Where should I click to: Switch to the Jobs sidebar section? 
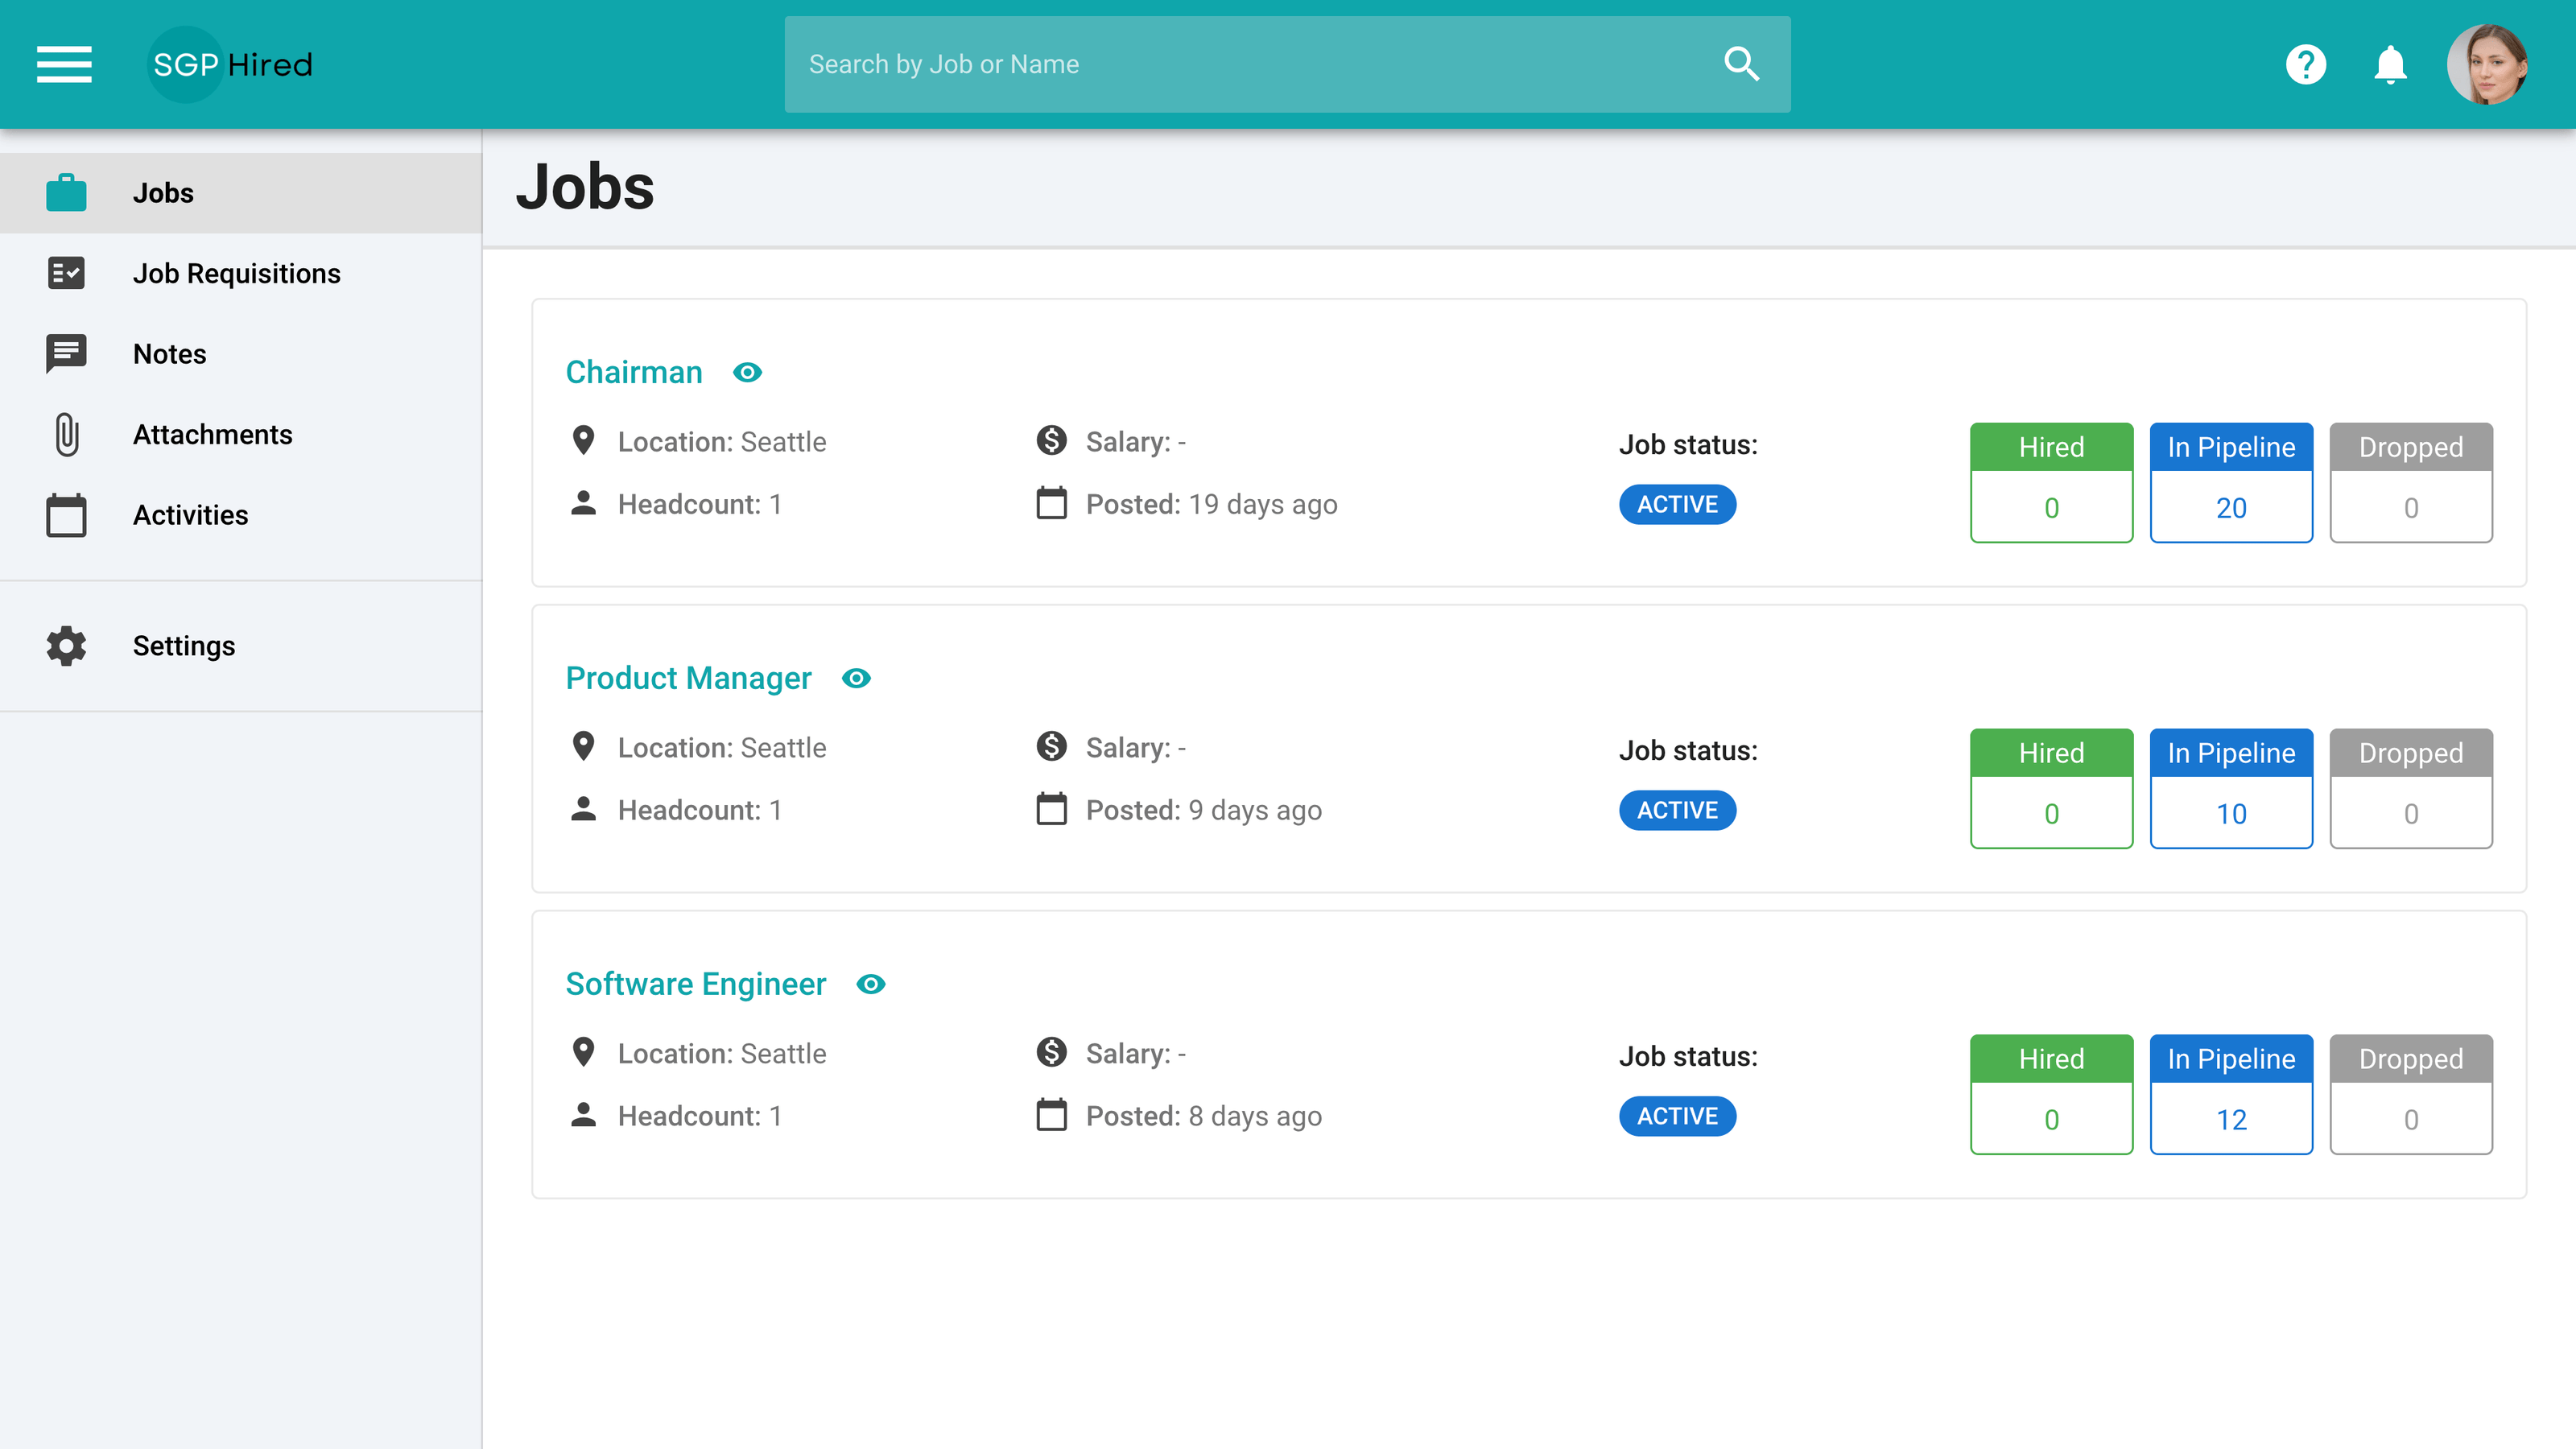(x=163, y=192)
